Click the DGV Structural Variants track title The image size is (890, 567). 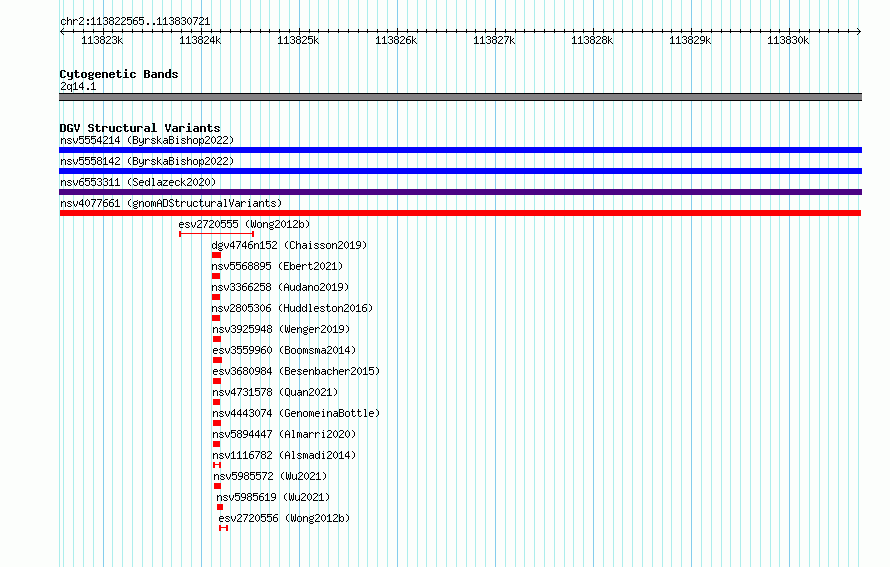(140, 128)
